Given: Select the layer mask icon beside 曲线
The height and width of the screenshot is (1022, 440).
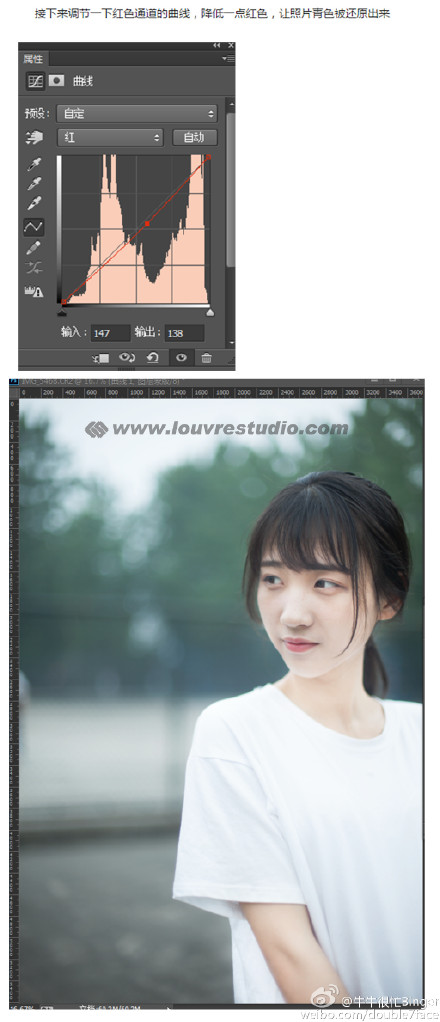Looking at the screenshot, I should point(57,80).
